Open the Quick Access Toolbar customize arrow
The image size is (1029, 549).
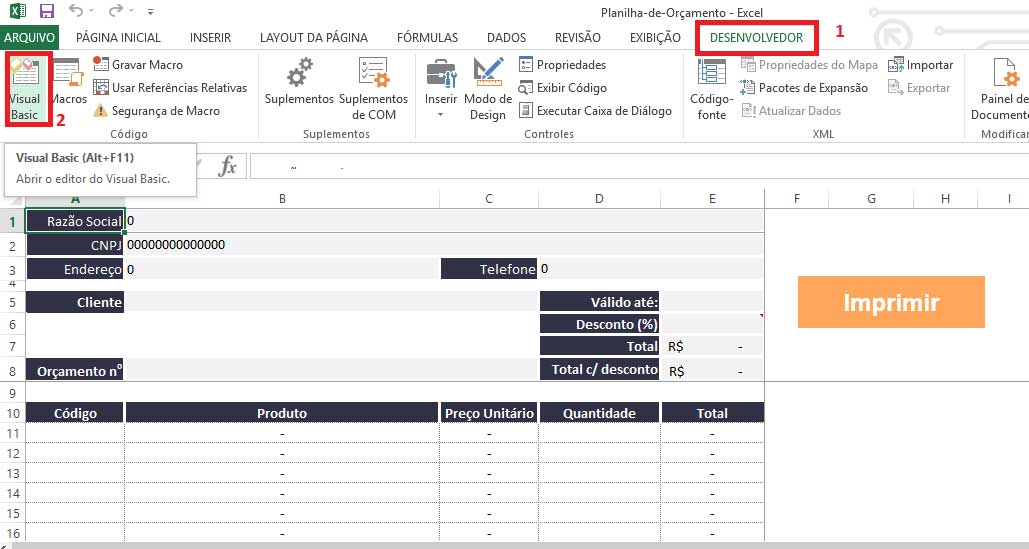(151, 13)
